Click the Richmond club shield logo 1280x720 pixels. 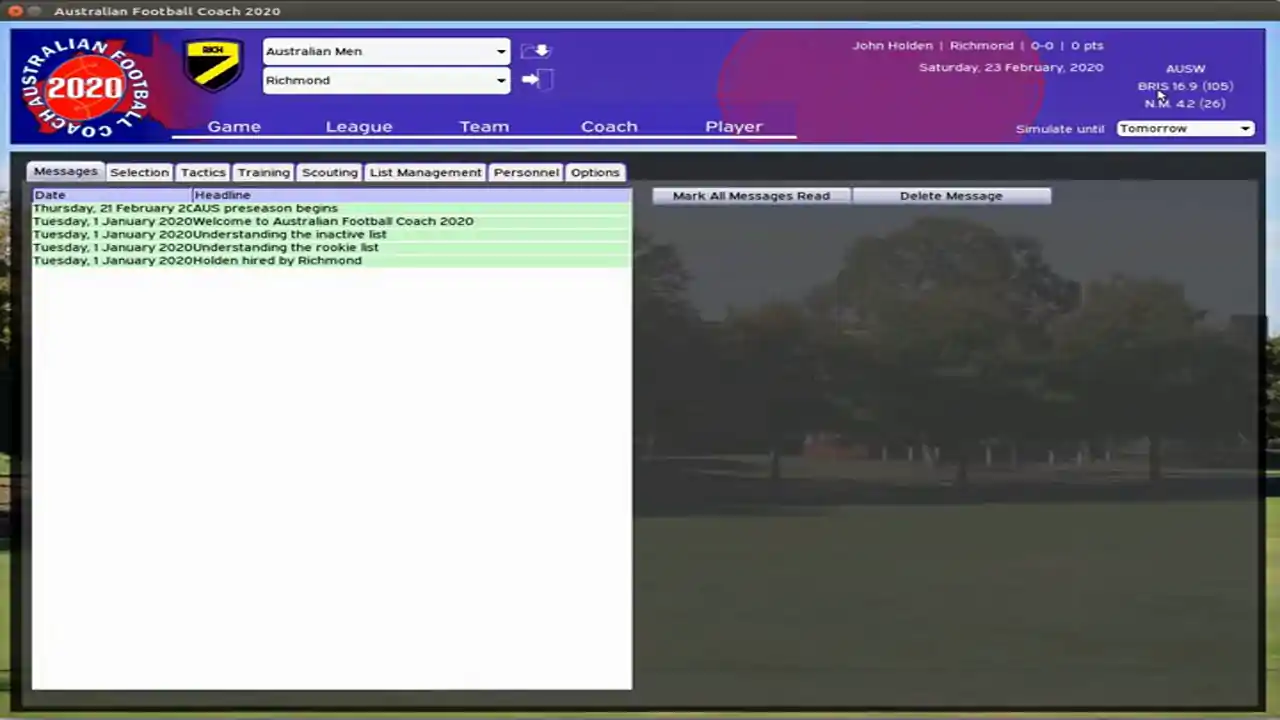coord(213,65)
